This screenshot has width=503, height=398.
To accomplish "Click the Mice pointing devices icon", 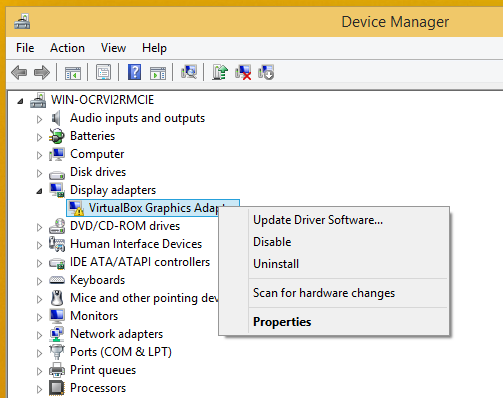I will 57,298.
